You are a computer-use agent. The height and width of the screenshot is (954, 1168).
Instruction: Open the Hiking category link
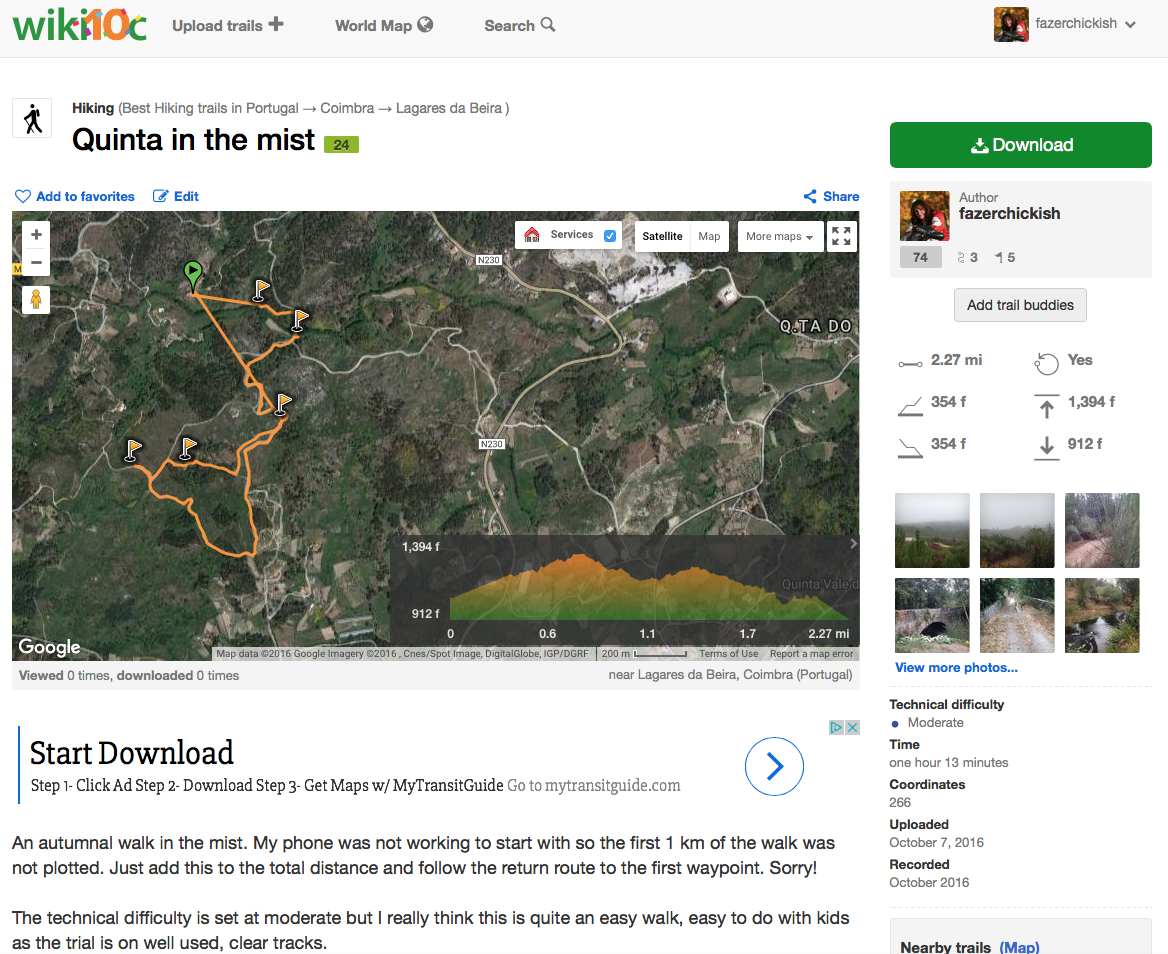[93, 108]
